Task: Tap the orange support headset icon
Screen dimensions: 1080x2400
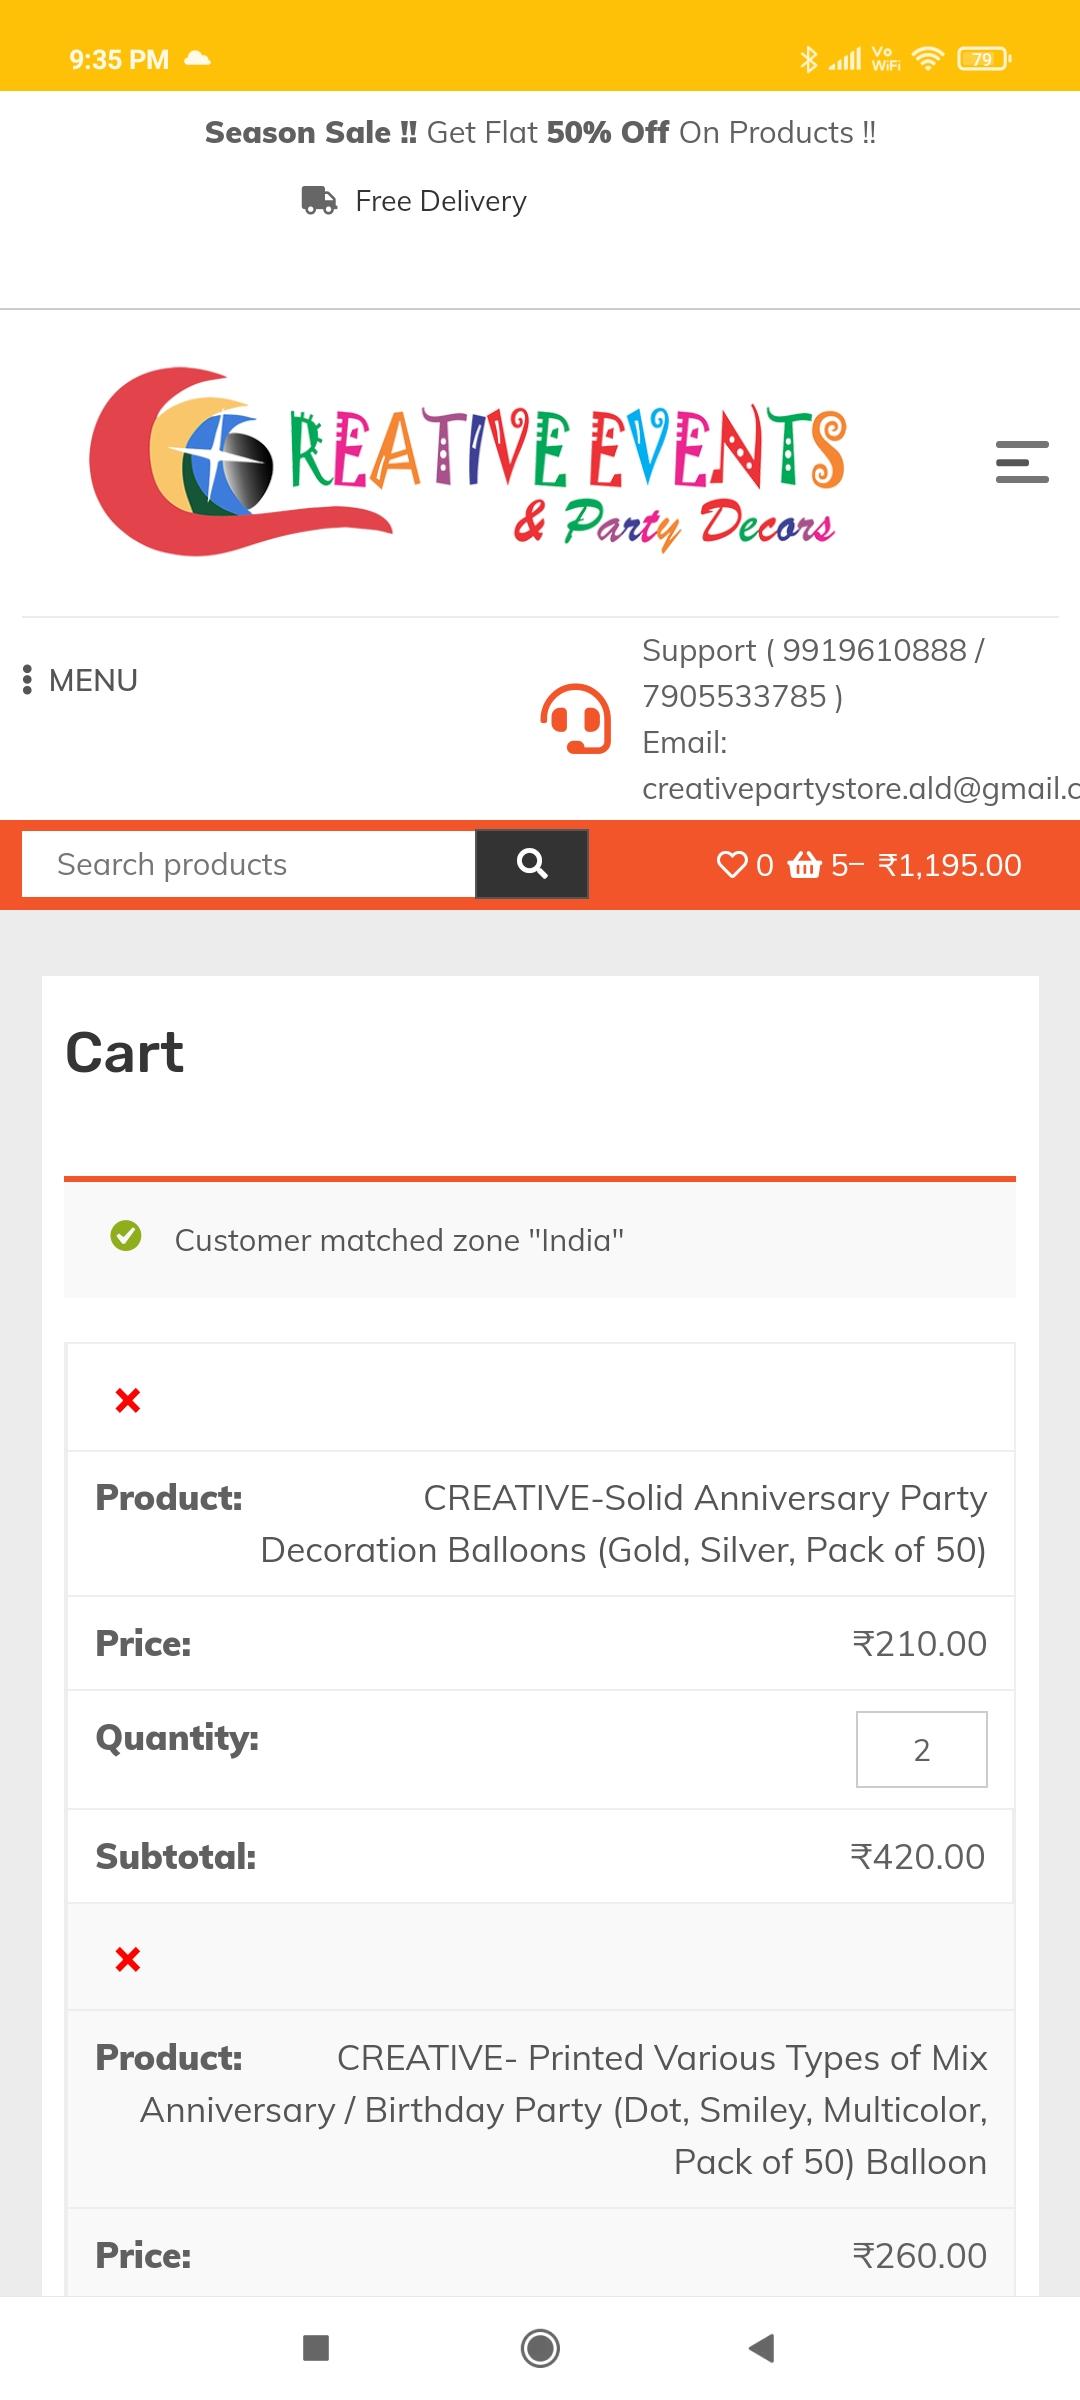Action: coord(576,718)
